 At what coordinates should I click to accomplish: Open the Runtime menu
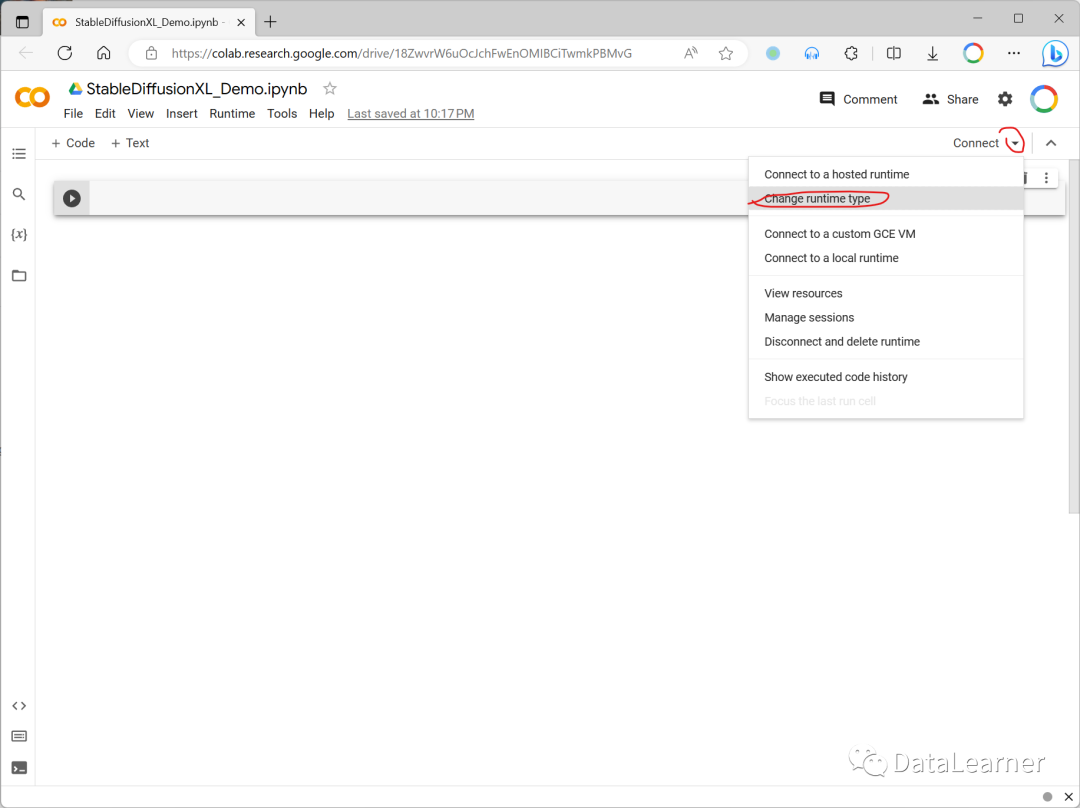232,114
